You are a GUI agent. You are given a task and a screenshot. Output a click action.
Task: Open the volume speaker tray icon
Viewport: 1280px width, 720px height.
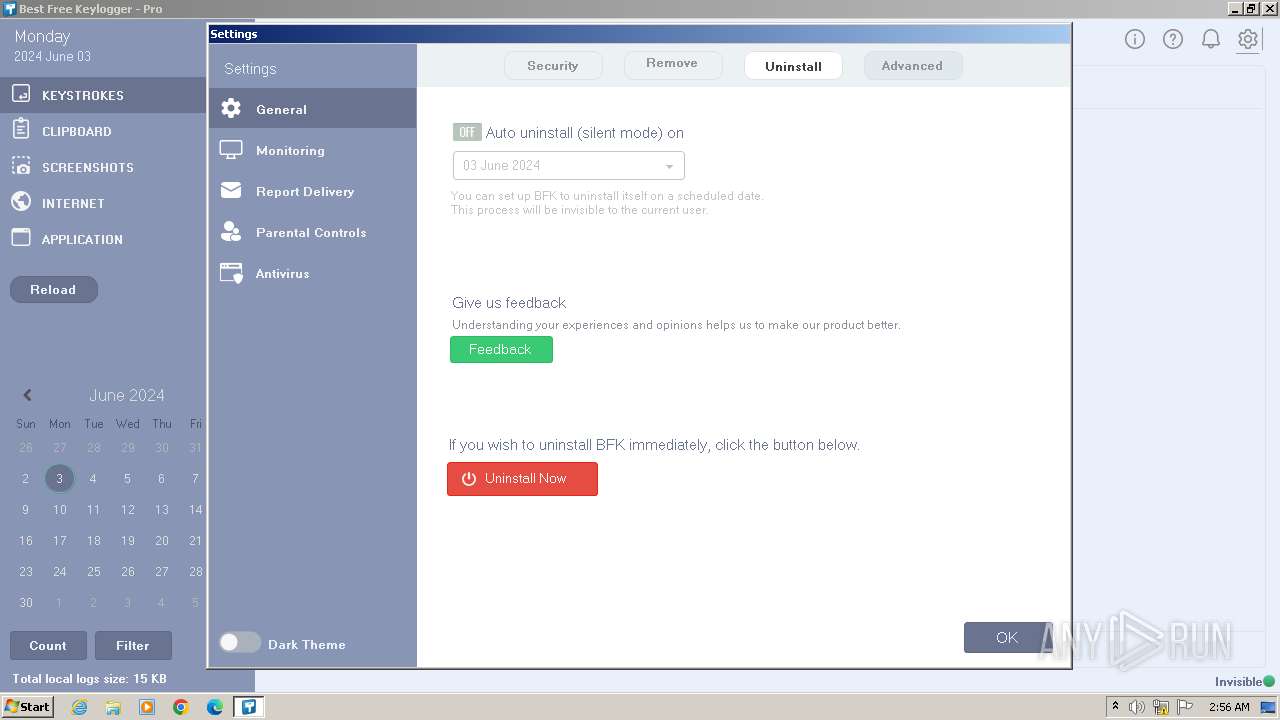pyautogui.click(x=1137, y=707)
